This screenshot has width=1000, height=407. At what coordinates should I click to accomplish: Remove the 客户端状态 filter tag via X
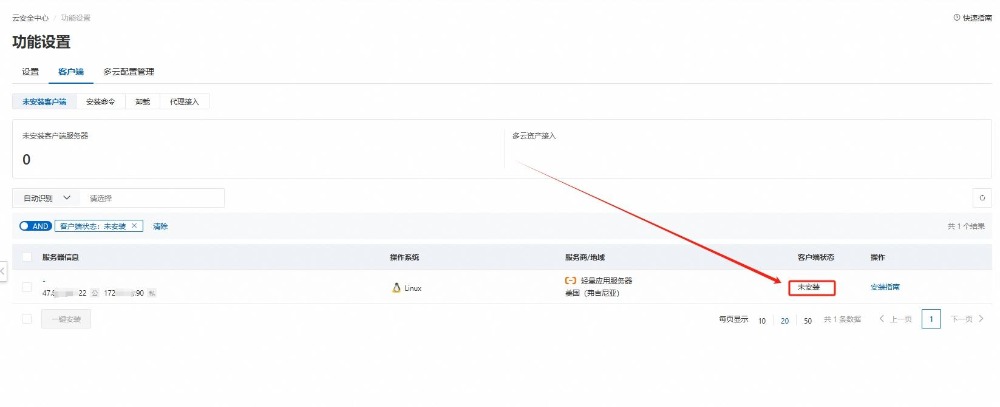pos(135,226)
